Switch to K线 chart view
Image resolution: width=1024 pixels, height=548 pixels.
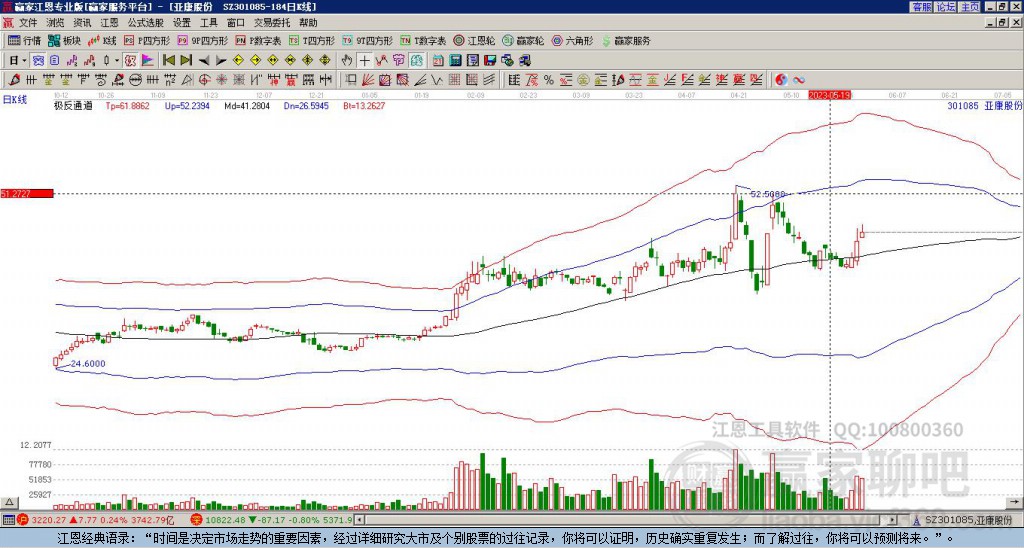(102, 40)
